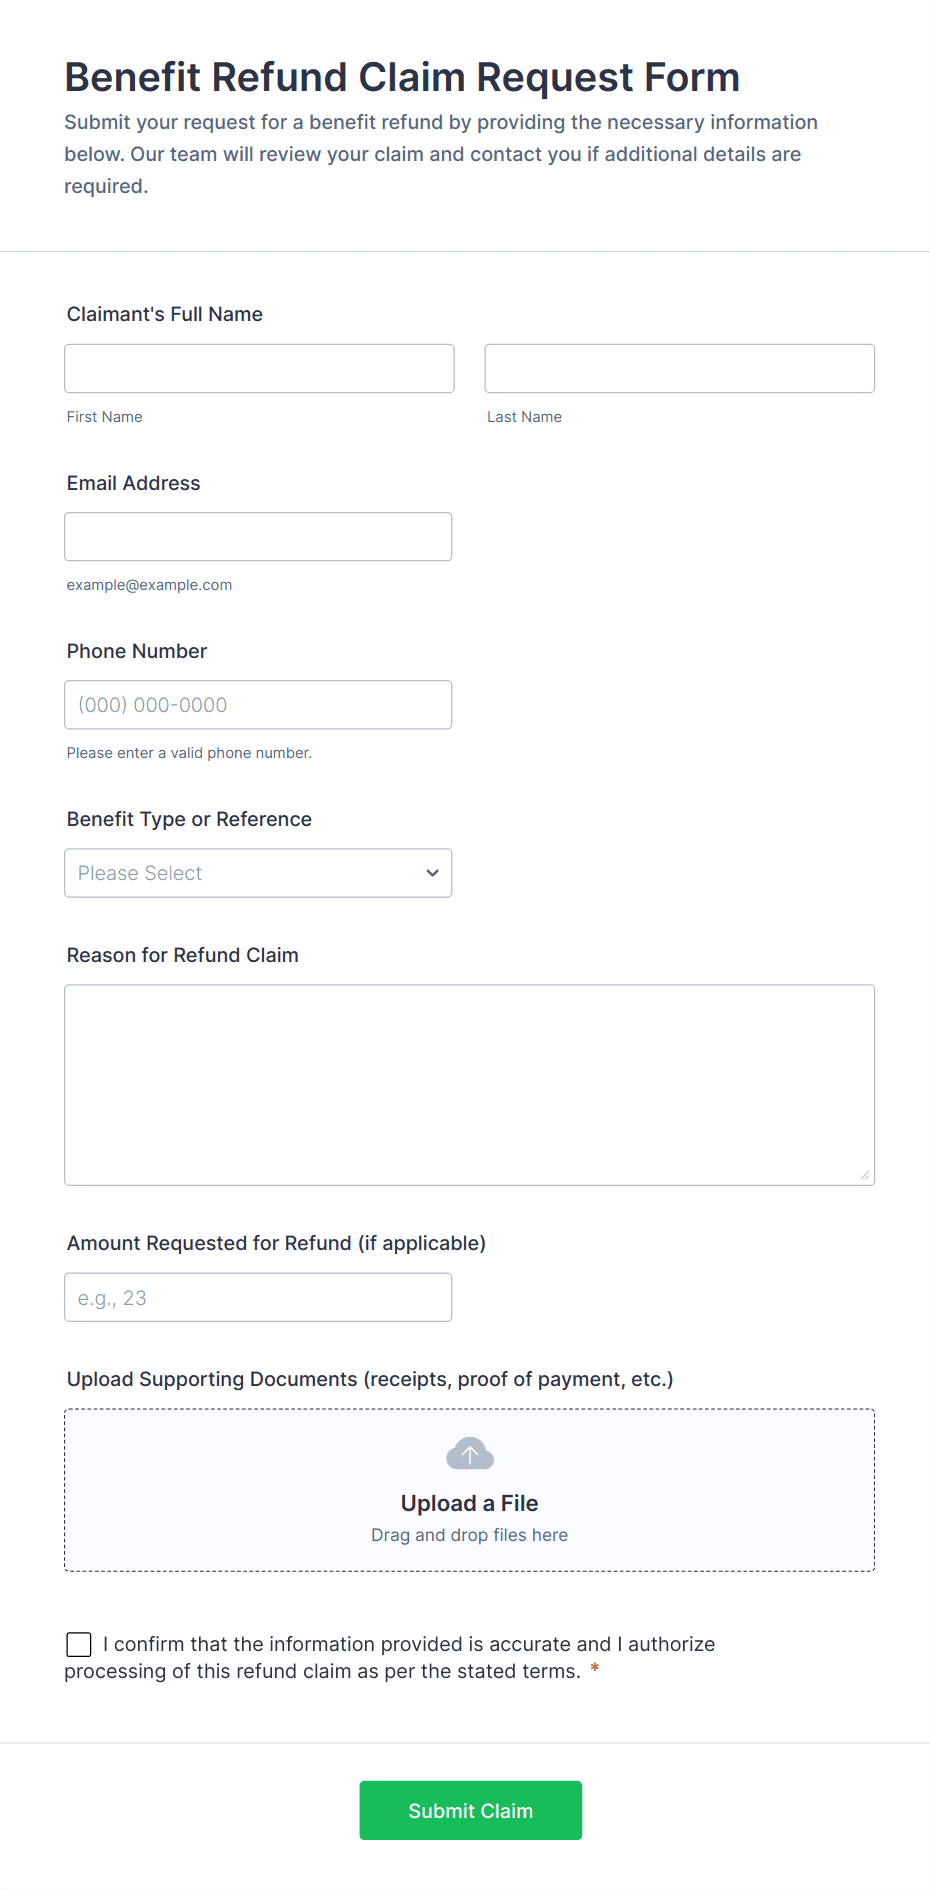Click the cloud upload icon
The height and width of the screenshot is (1890, 930).
click(469, 1454)
